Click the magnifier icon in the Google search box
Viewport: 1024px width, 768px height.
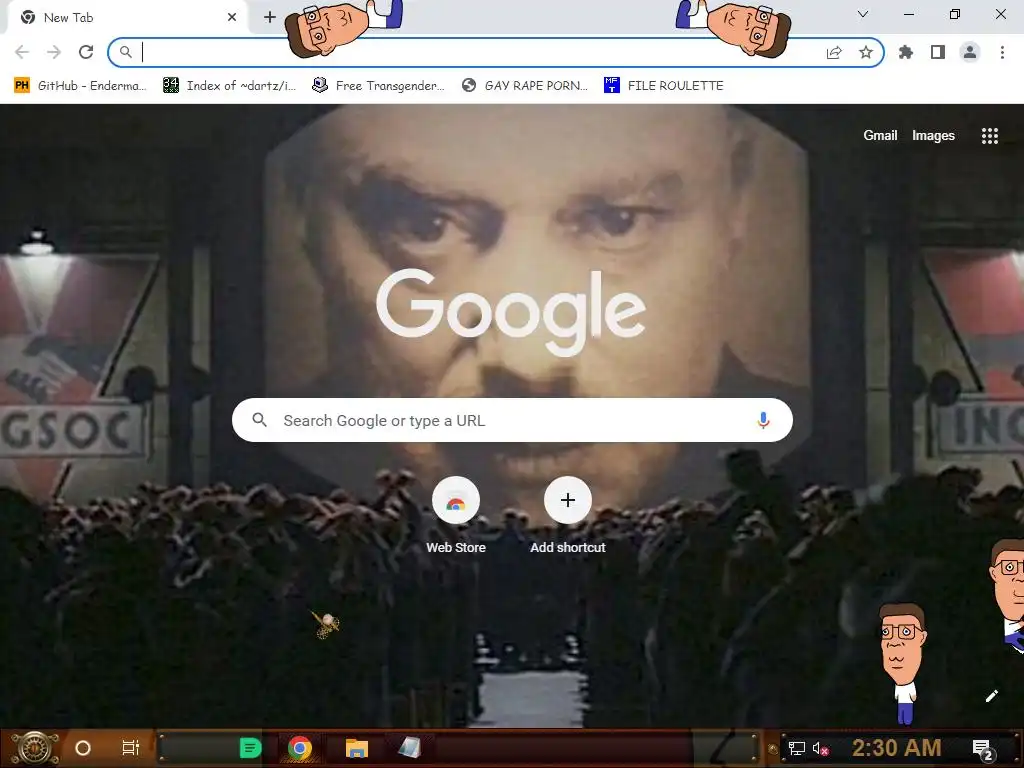click(259, 420)
